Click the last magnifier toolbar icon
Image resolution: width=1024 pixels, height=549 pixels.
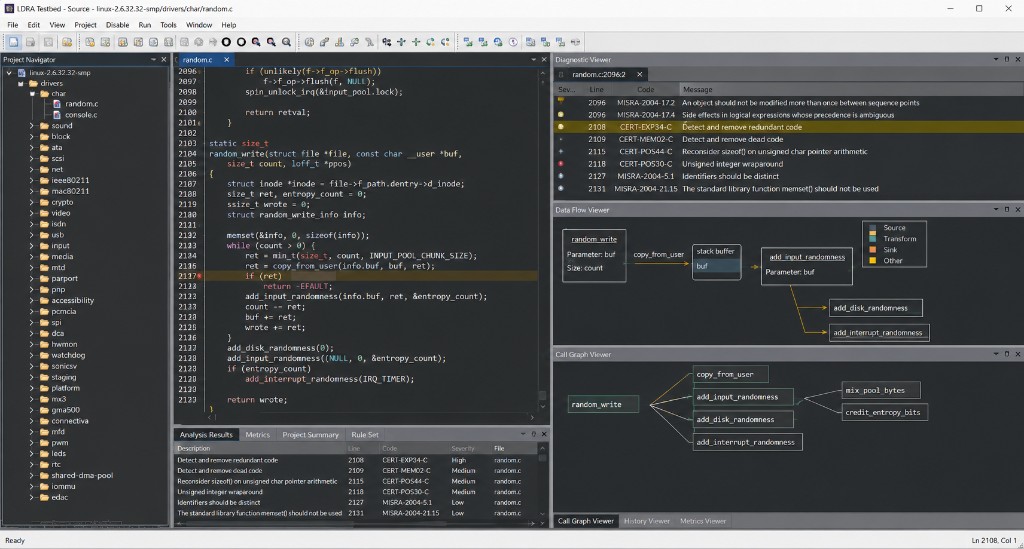point(286,42)
